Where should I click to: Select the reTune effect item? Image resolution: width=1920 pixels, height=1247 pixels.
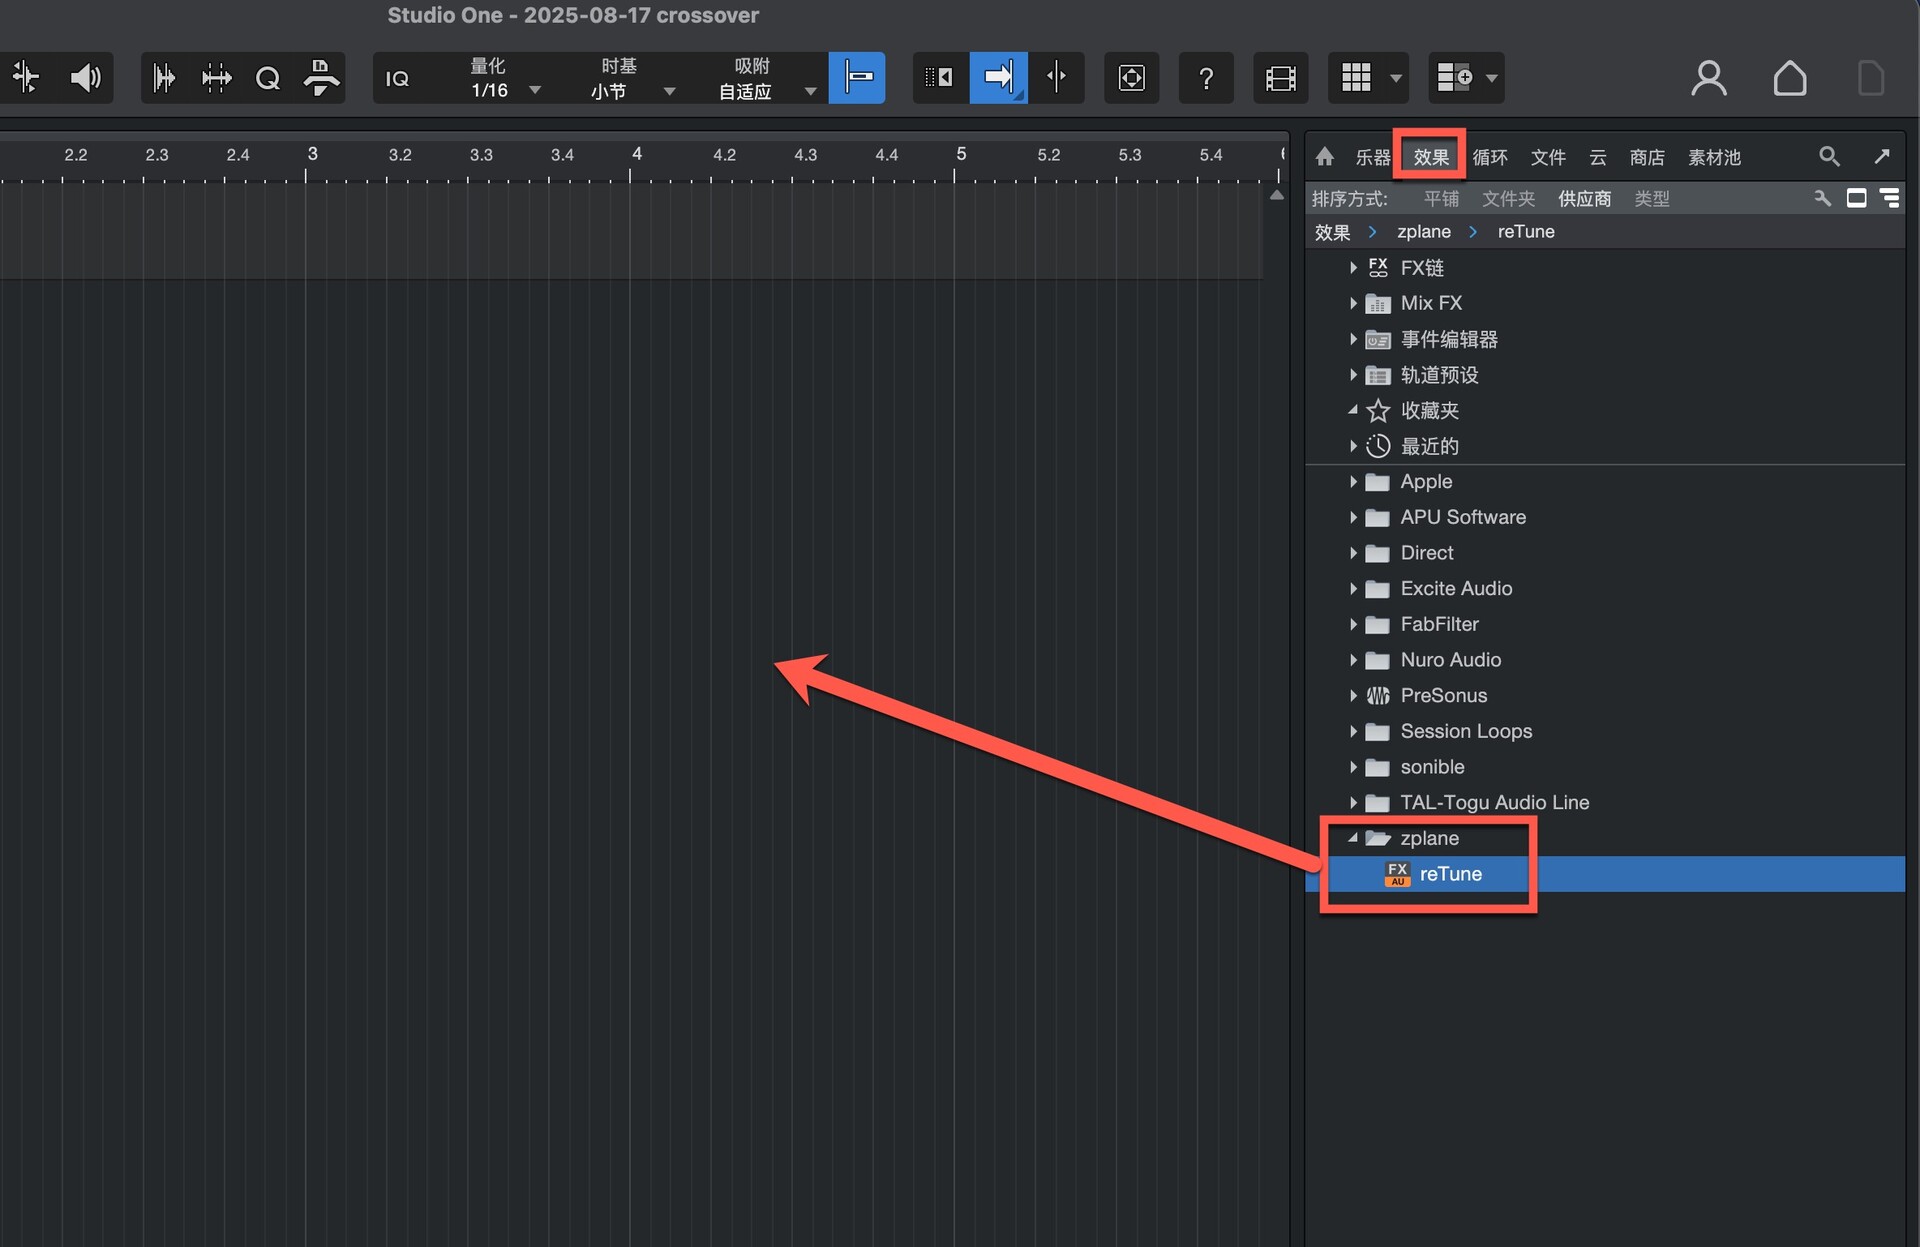(x=1605, y=874)
